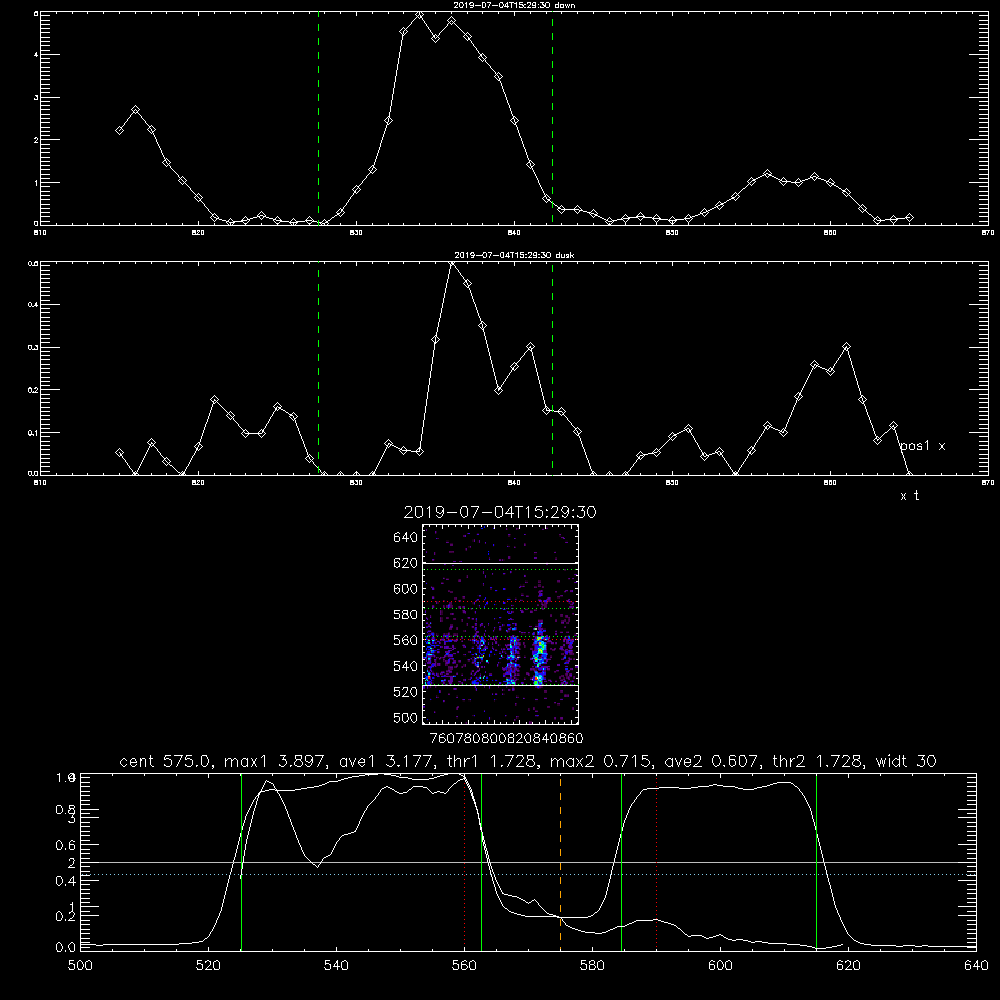This screenshot has width=1000, height=1000.
Task: Click x-axis label 500 of bottom plot
Action: point(80,966)
